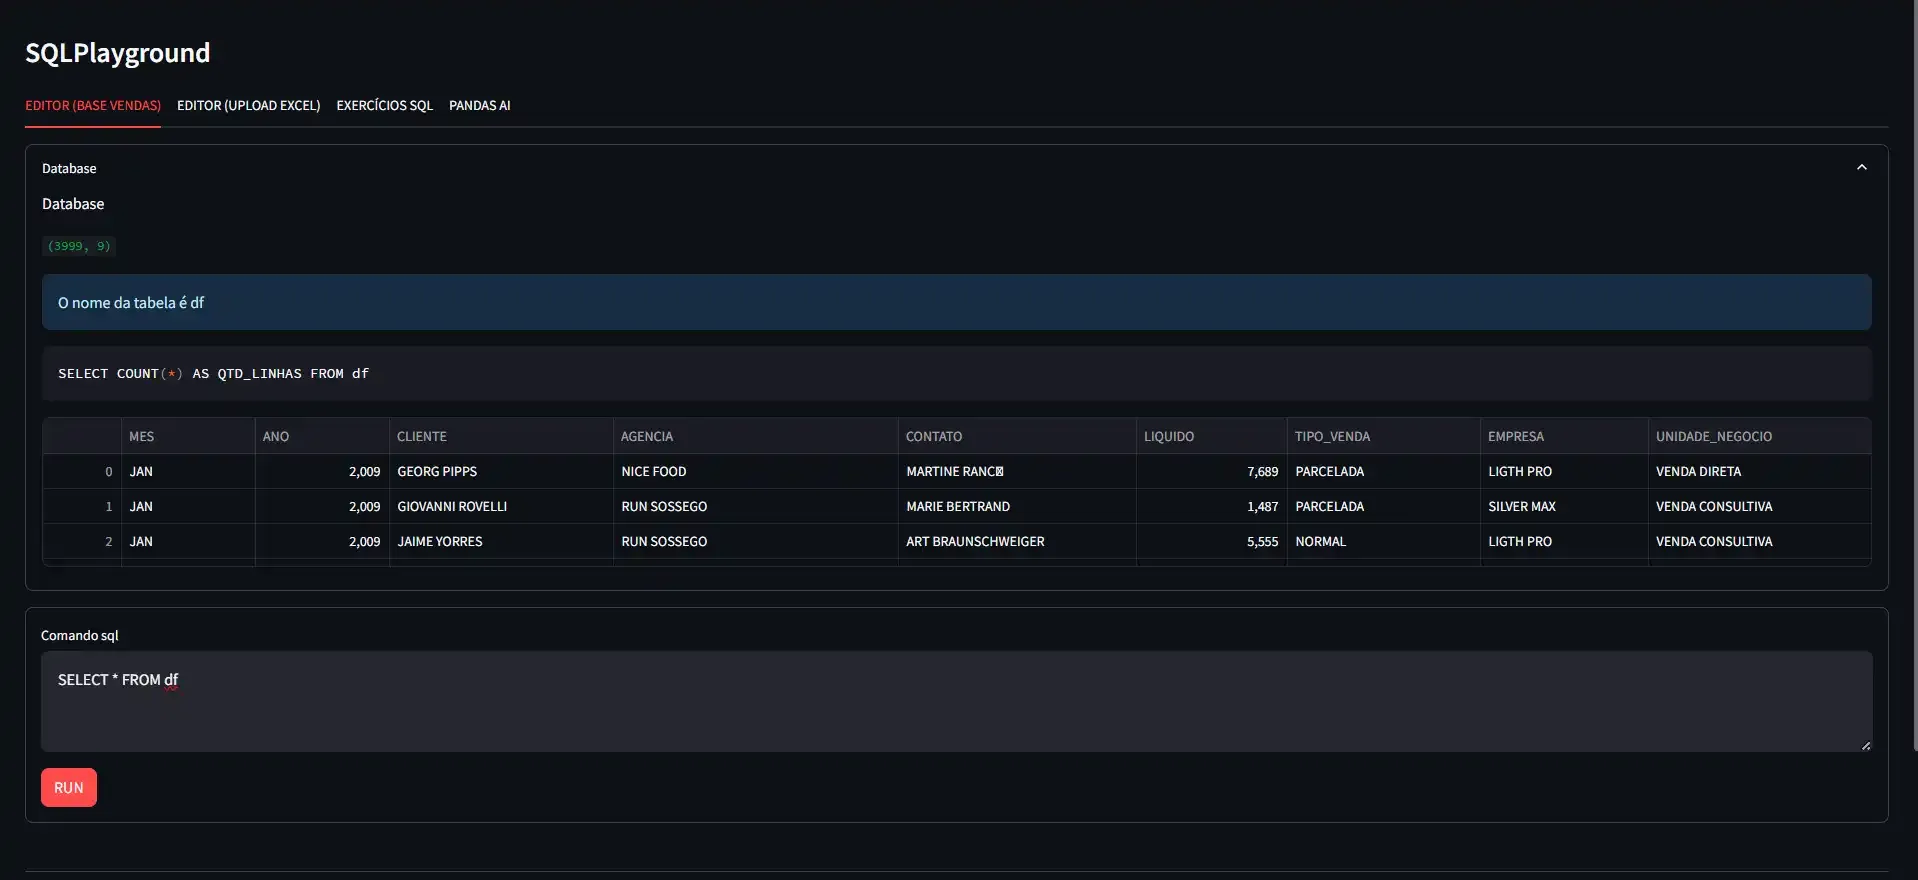Click VENDA CONSULTIVA in SILVER MAX row

1759,506
